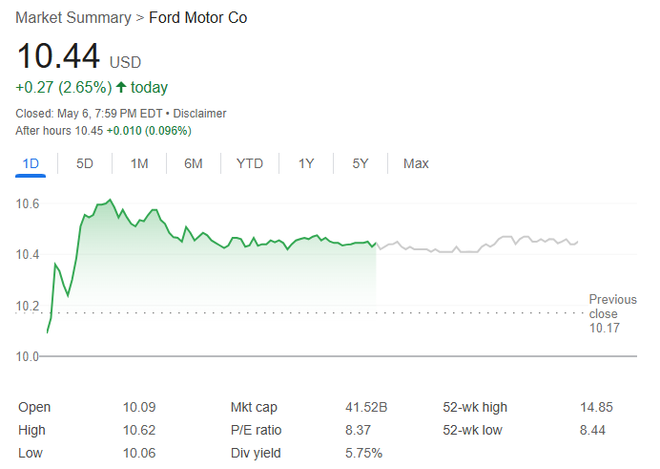
Task: Select the 1D time range tab
Action: (x=30, y=163)
